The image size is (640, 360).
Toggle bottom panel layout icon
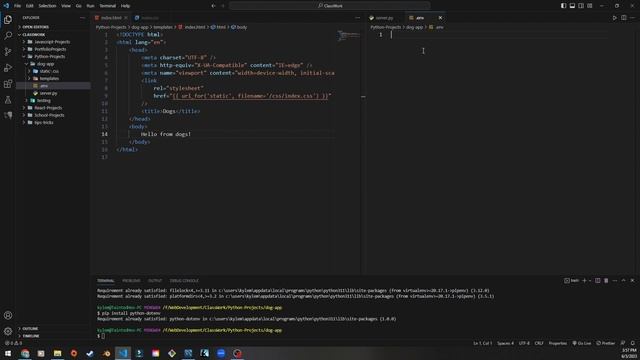(x=572, y=6)
